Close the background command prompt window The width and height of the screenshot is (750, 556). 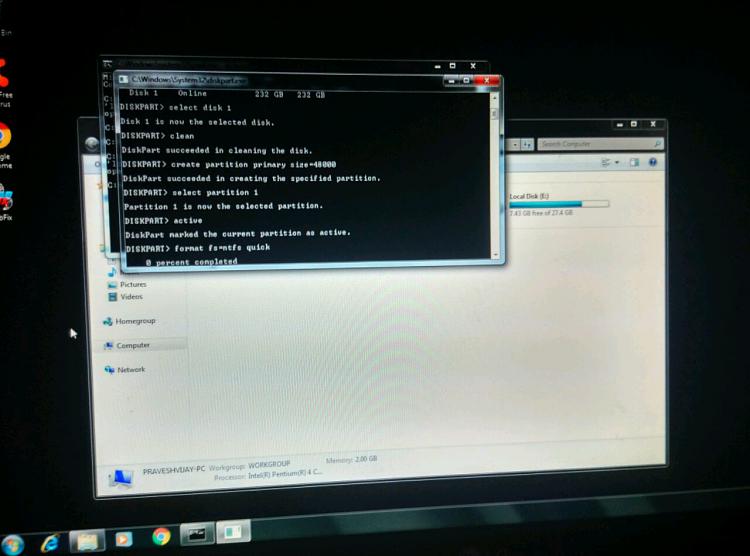[x=473, y=66]
